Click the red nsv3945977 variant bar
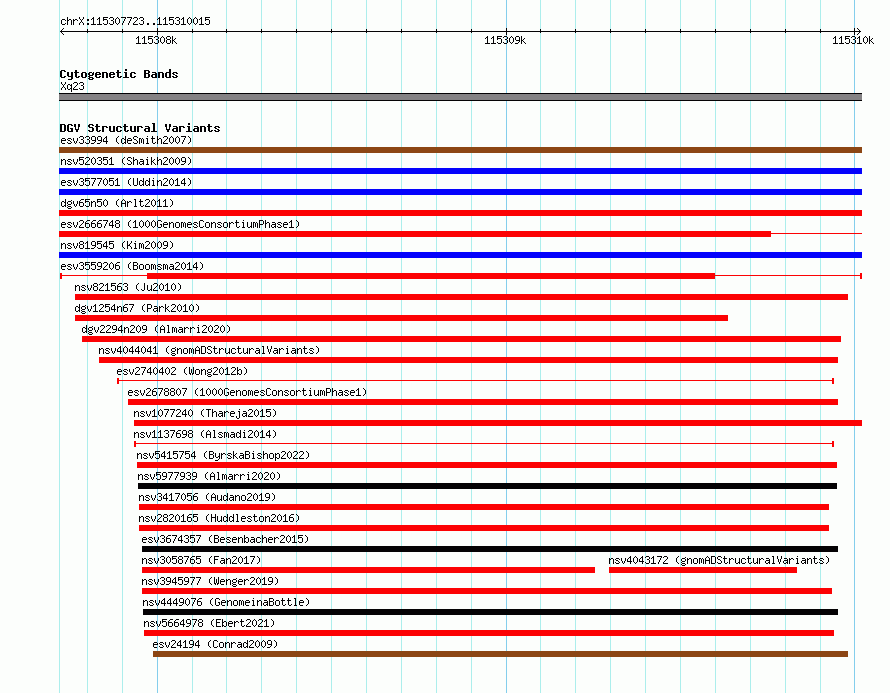The image size is (890, 693). [x=487, y=591]
